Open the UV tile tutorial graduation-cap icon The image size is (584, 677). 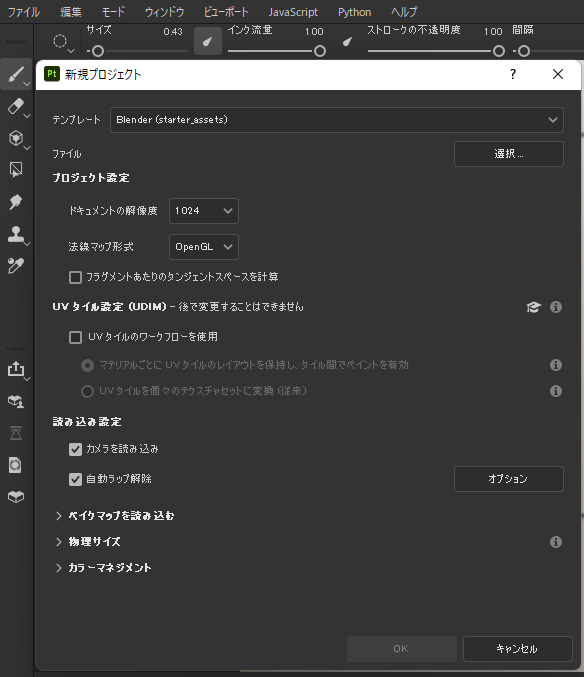[533, 307]
